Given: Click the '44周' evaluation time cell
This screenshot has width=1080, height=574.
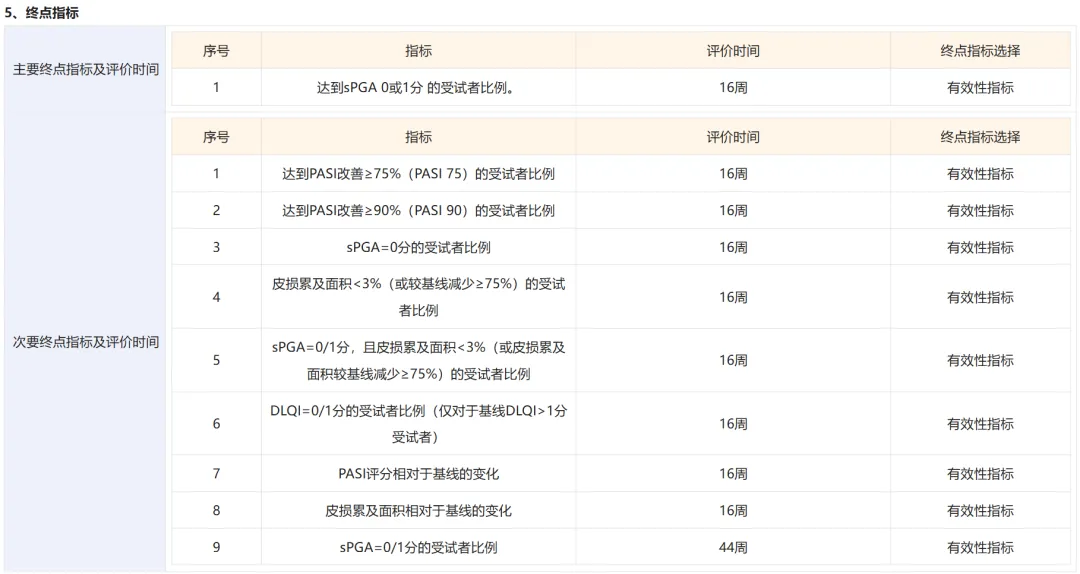Looking at the screenshot, I should pos(733,547).
